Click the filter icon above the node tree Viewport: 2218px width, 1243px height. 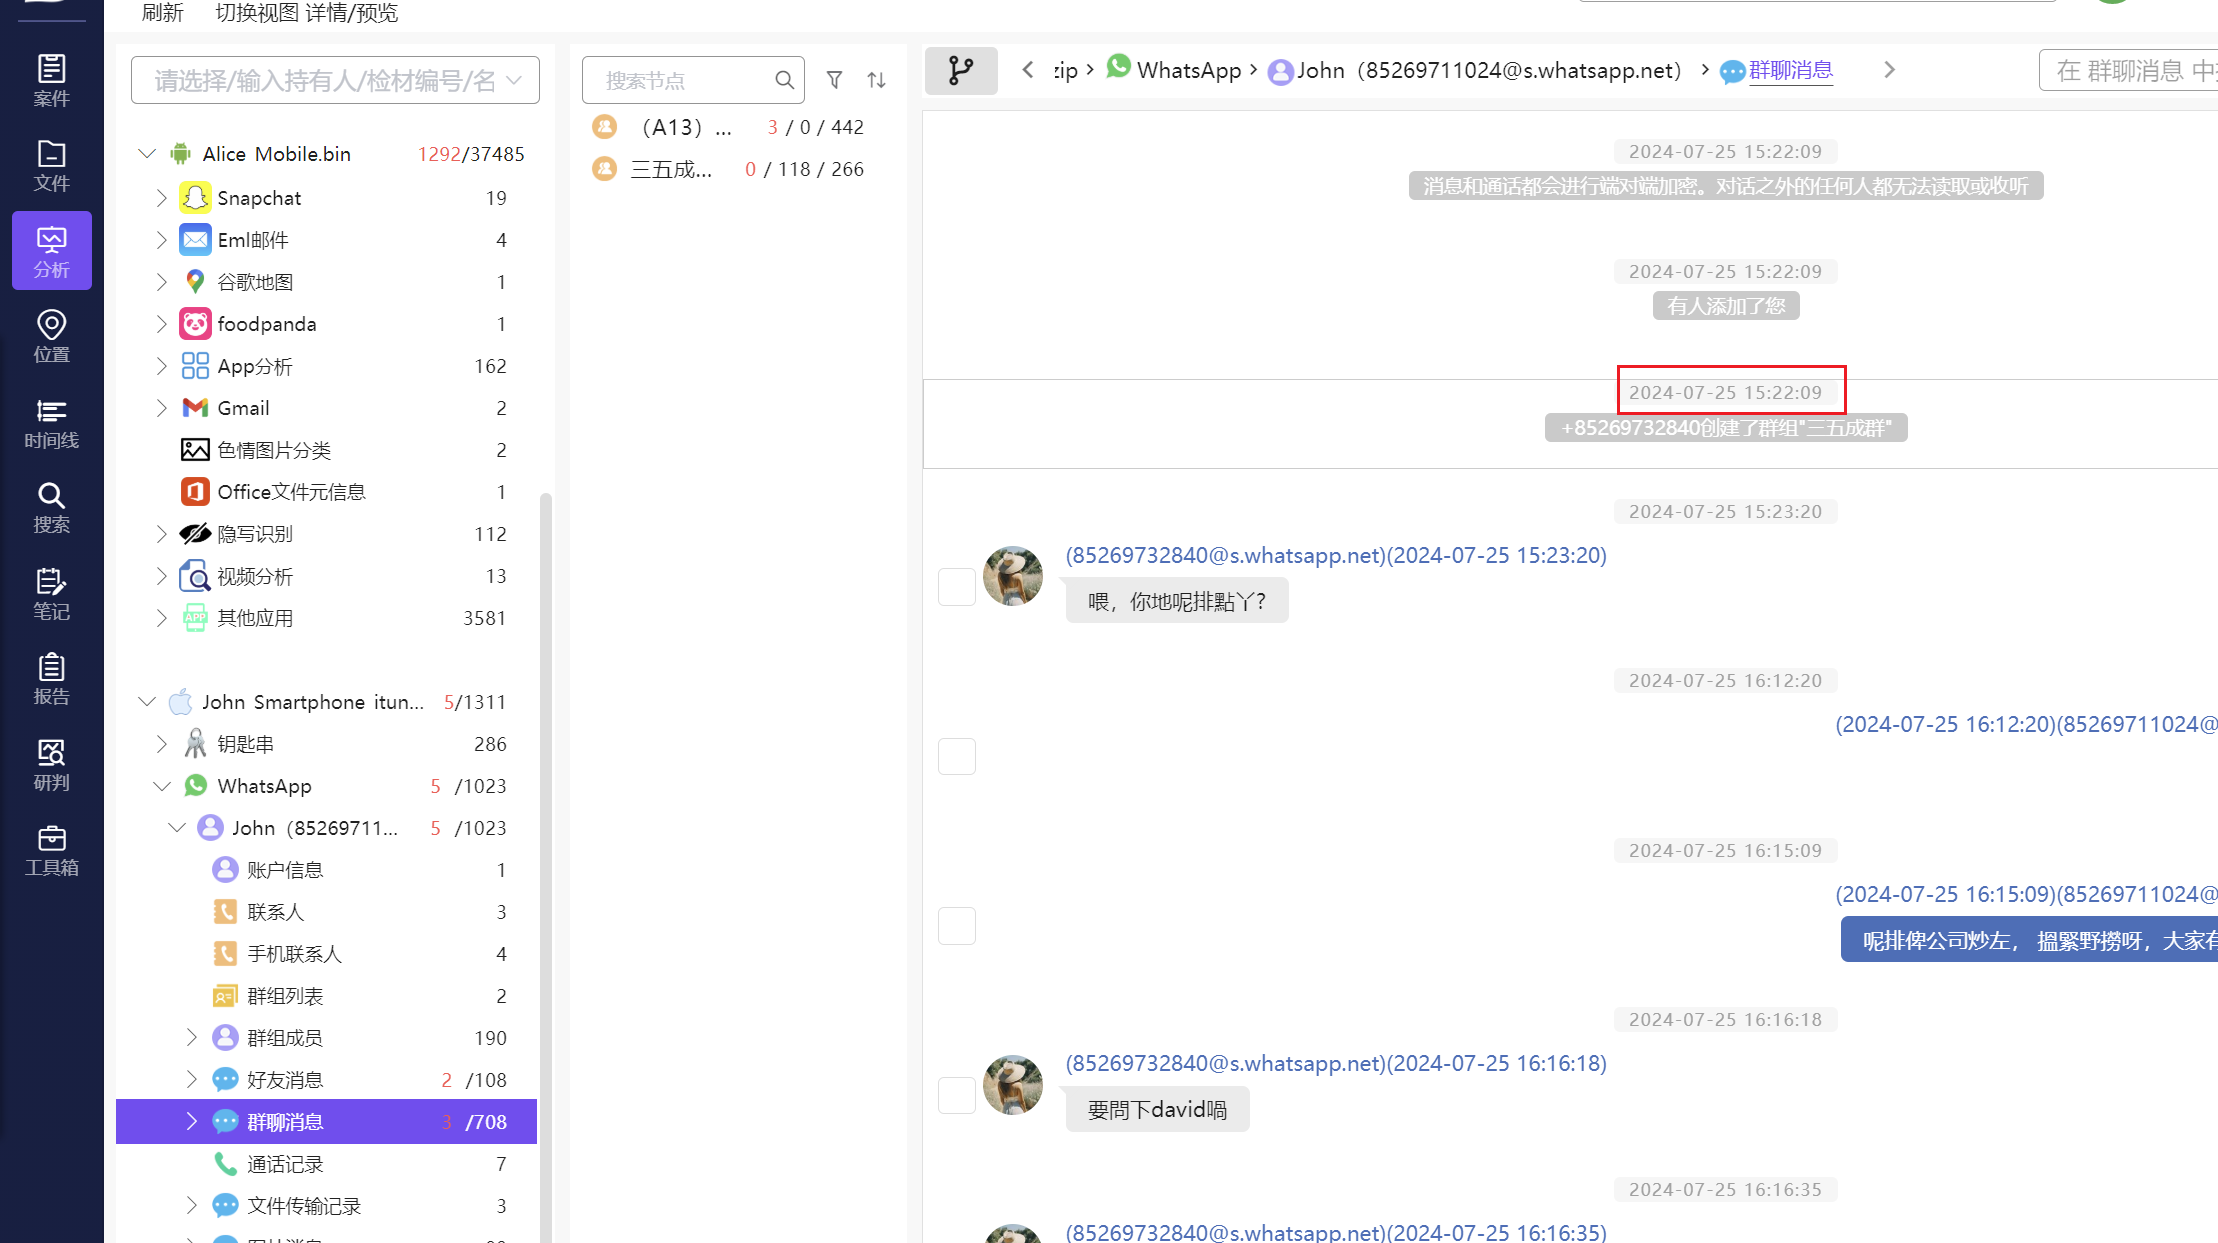(x=834, y=79)
